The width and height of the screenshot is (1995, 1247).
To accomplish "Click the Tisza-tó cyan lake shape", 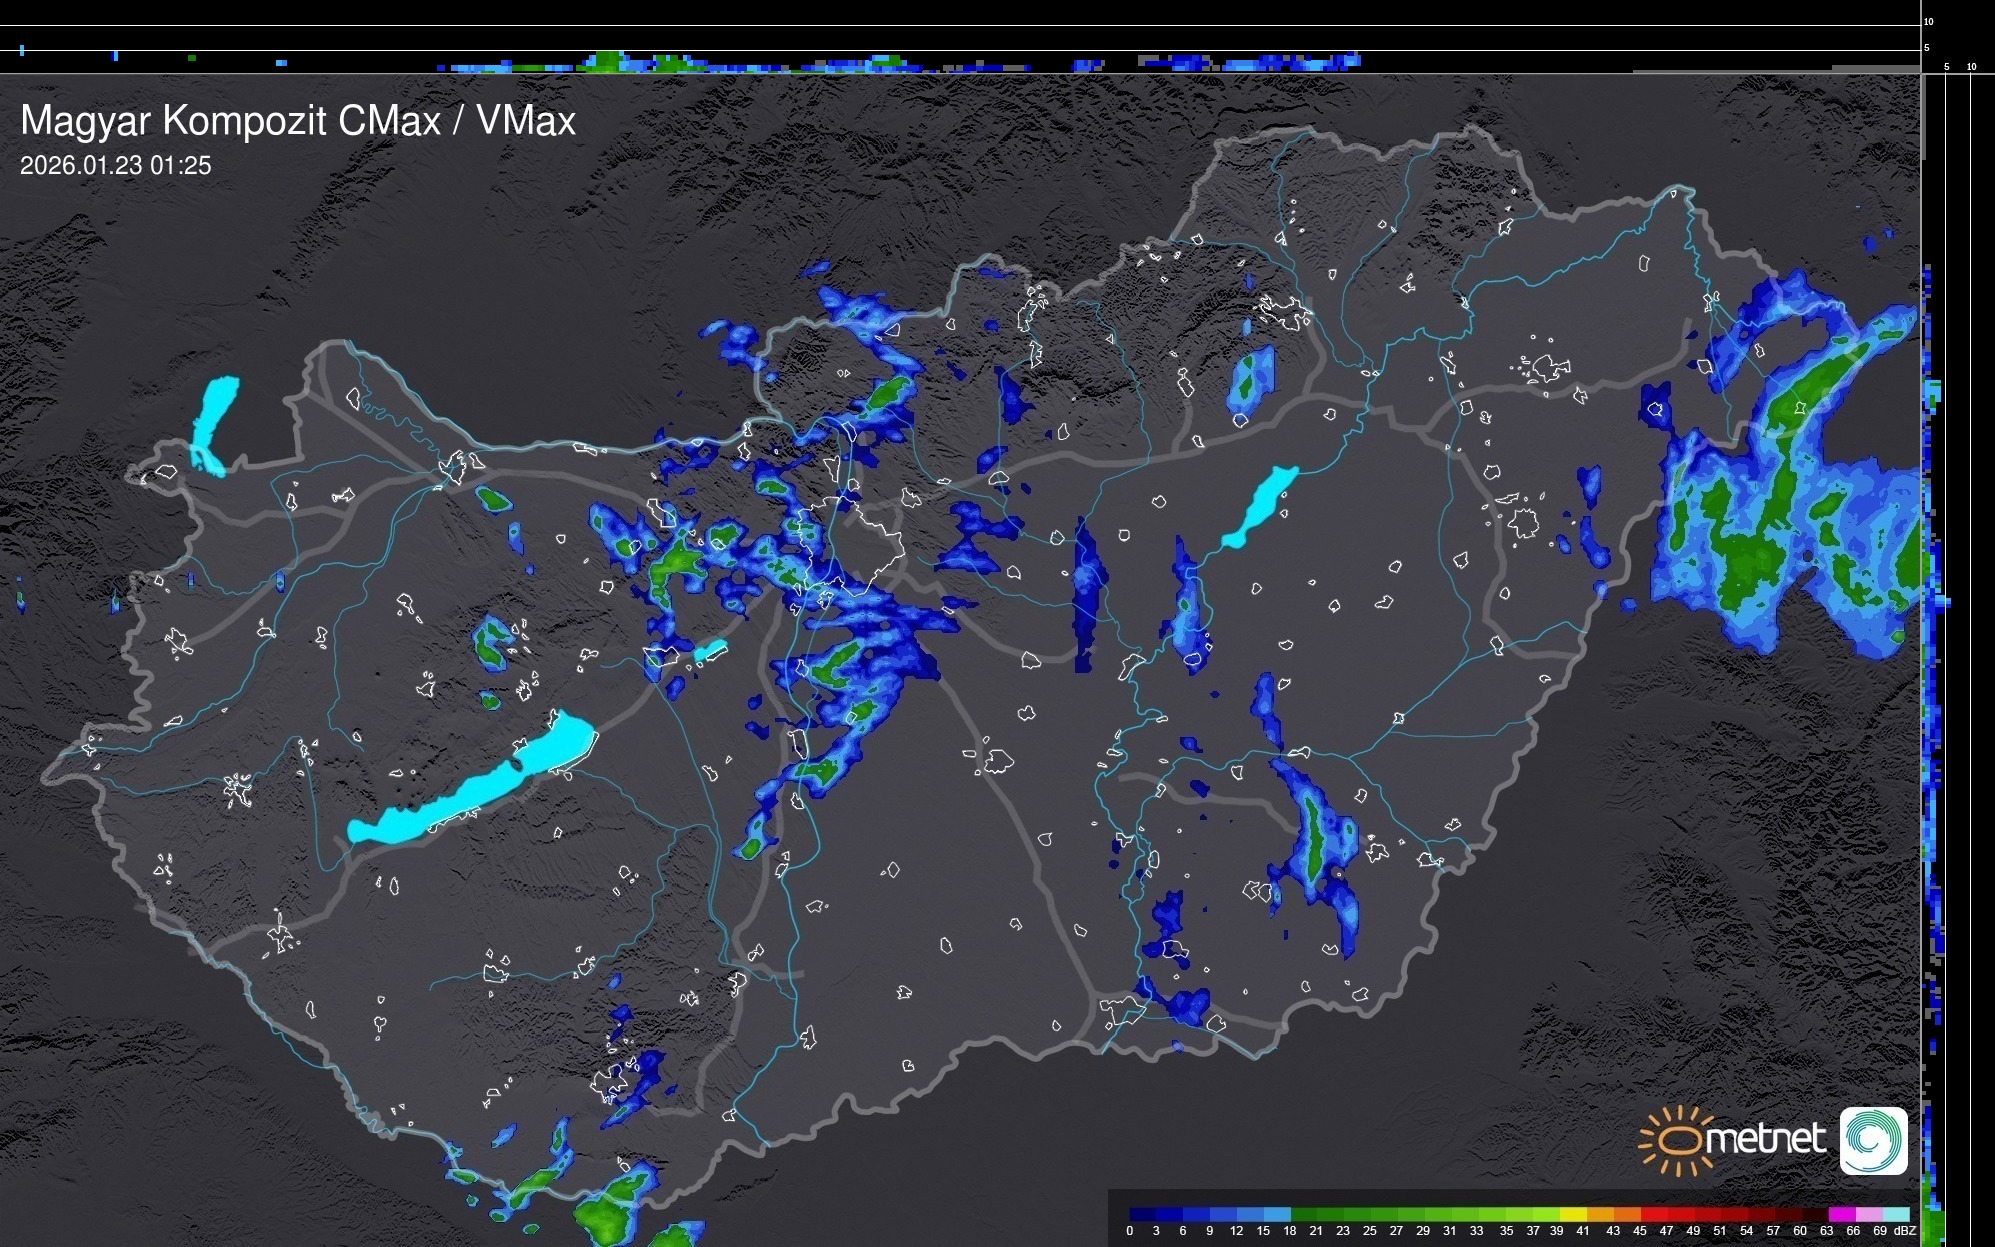I will [x=1260, y=505].
